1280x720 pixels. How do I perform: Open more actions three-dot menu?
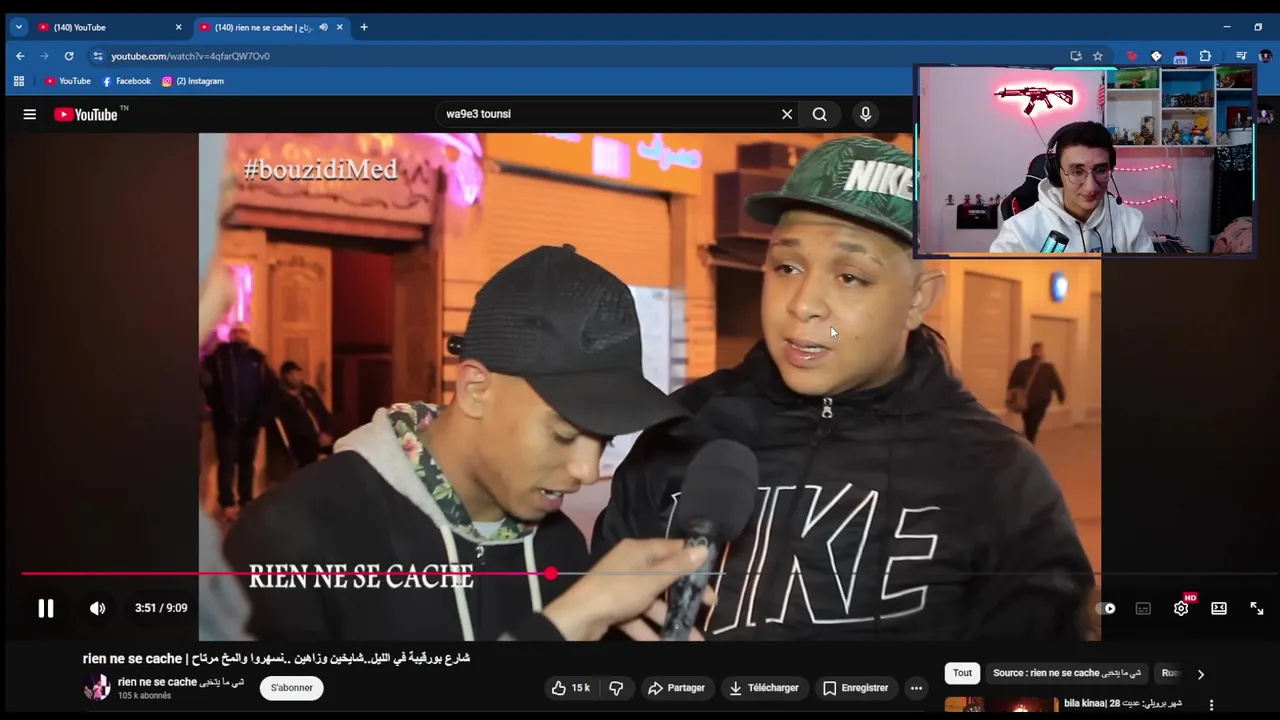(916, 688)
